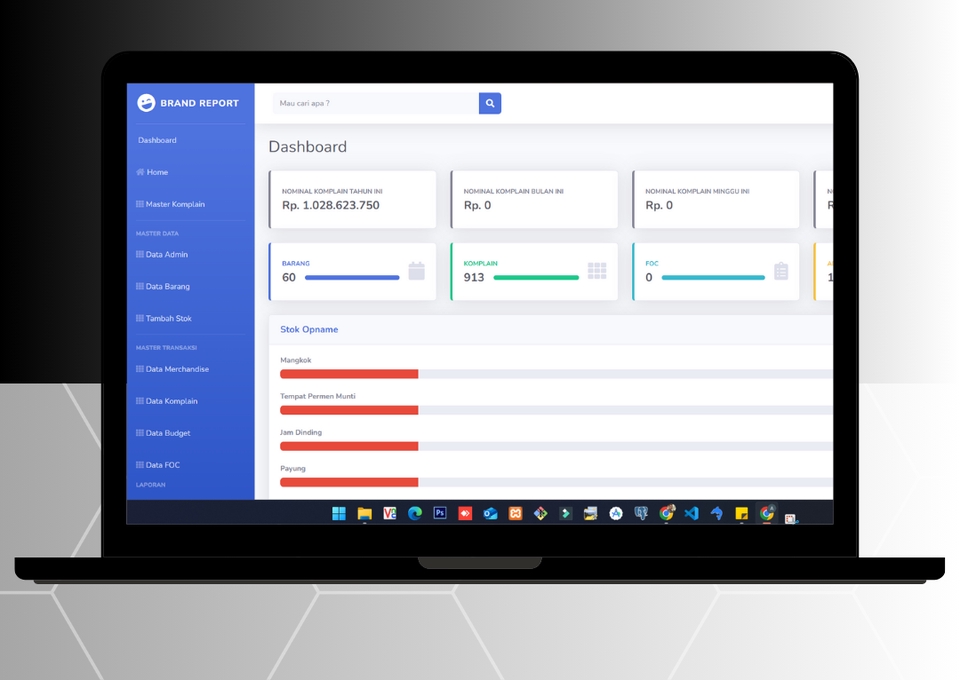This screenshot has width=960, height=680.
Task: Open Master Komplain in sidebar
Action: point(174,204)
